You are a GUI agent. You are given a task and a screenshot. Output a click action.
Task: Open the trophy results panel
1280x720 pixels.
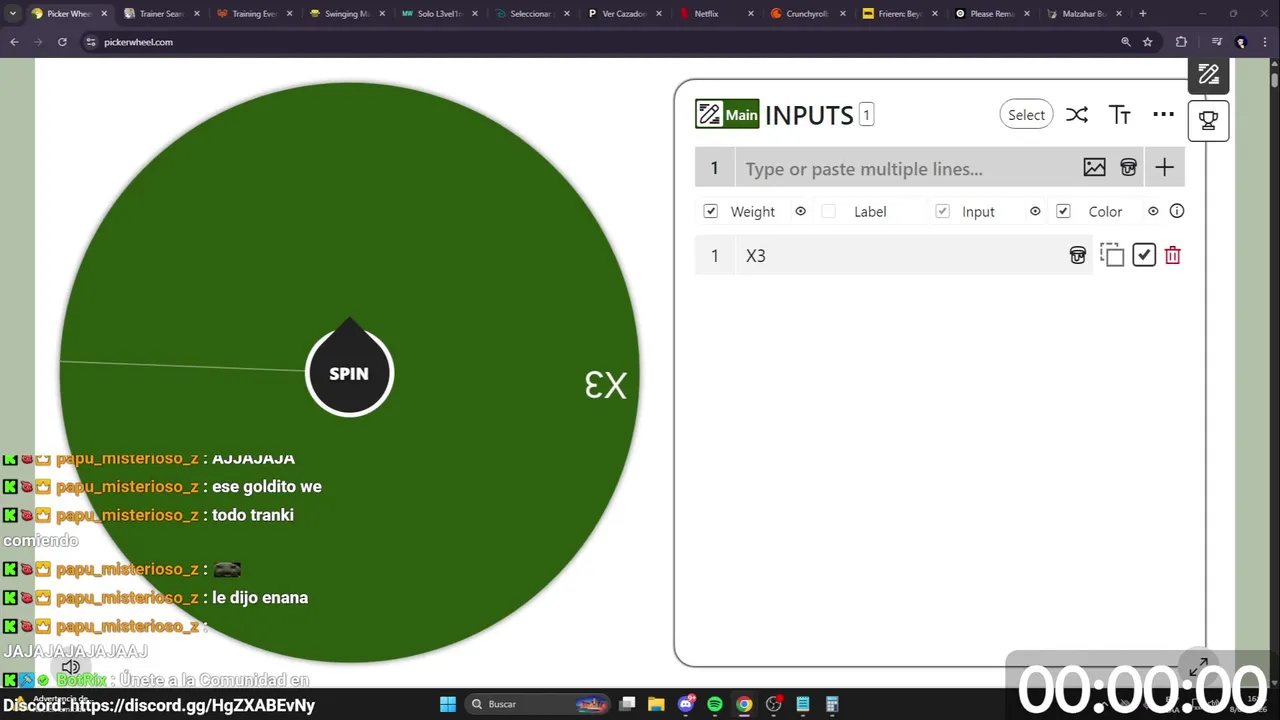click(1208, 120)
